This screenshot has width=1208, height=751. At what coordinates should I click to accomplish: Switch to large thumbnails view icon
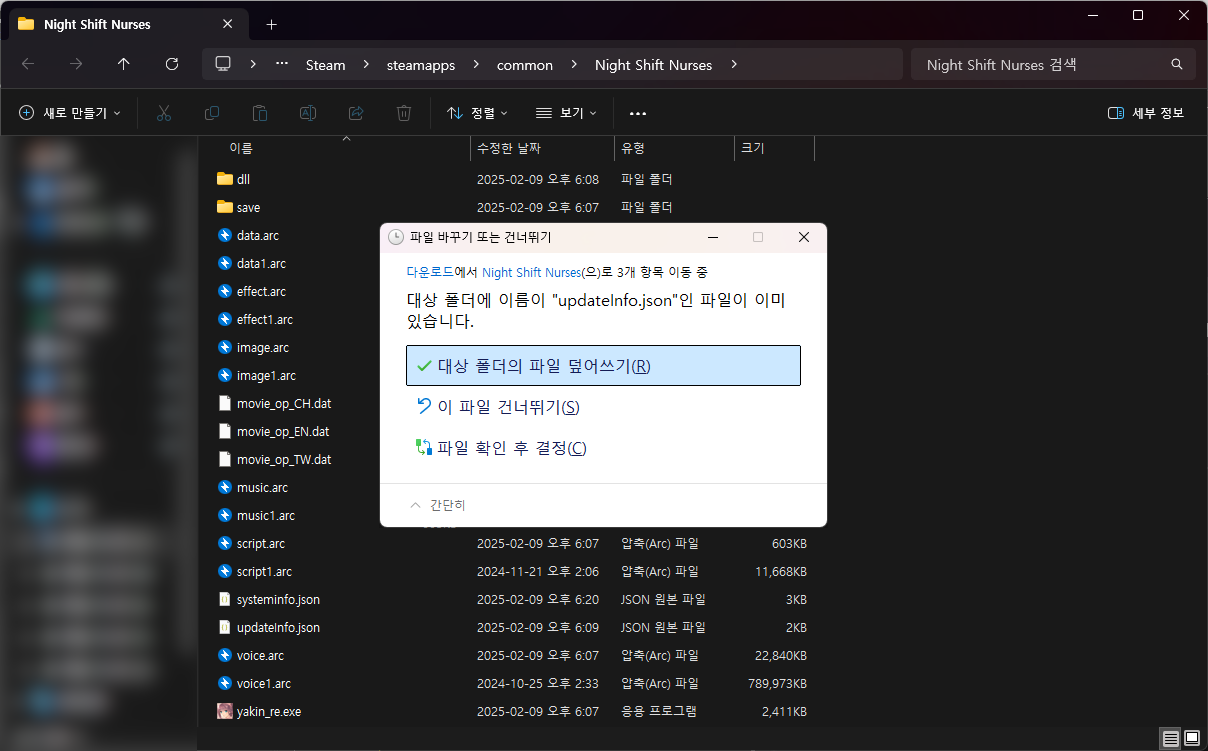pos(1191,739)
